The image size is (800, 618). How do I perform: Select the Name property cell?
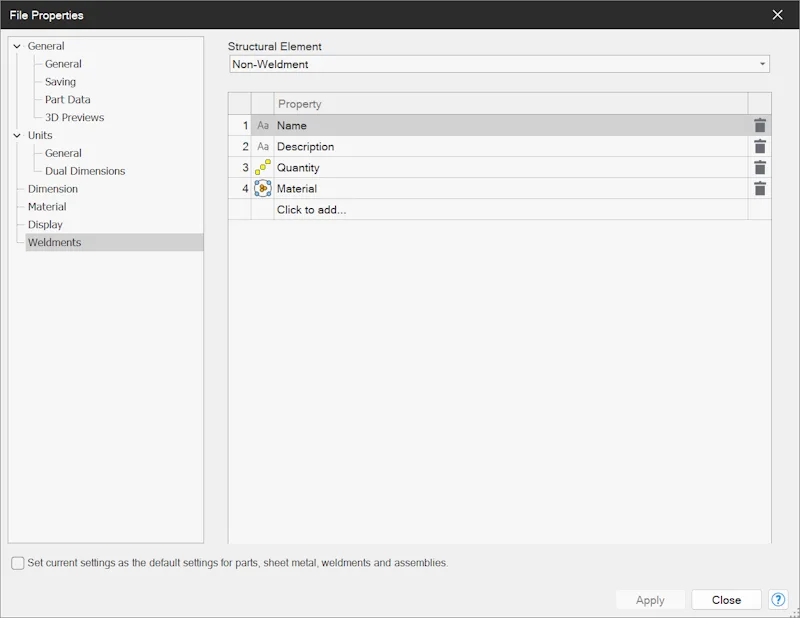tap(511, 126)
